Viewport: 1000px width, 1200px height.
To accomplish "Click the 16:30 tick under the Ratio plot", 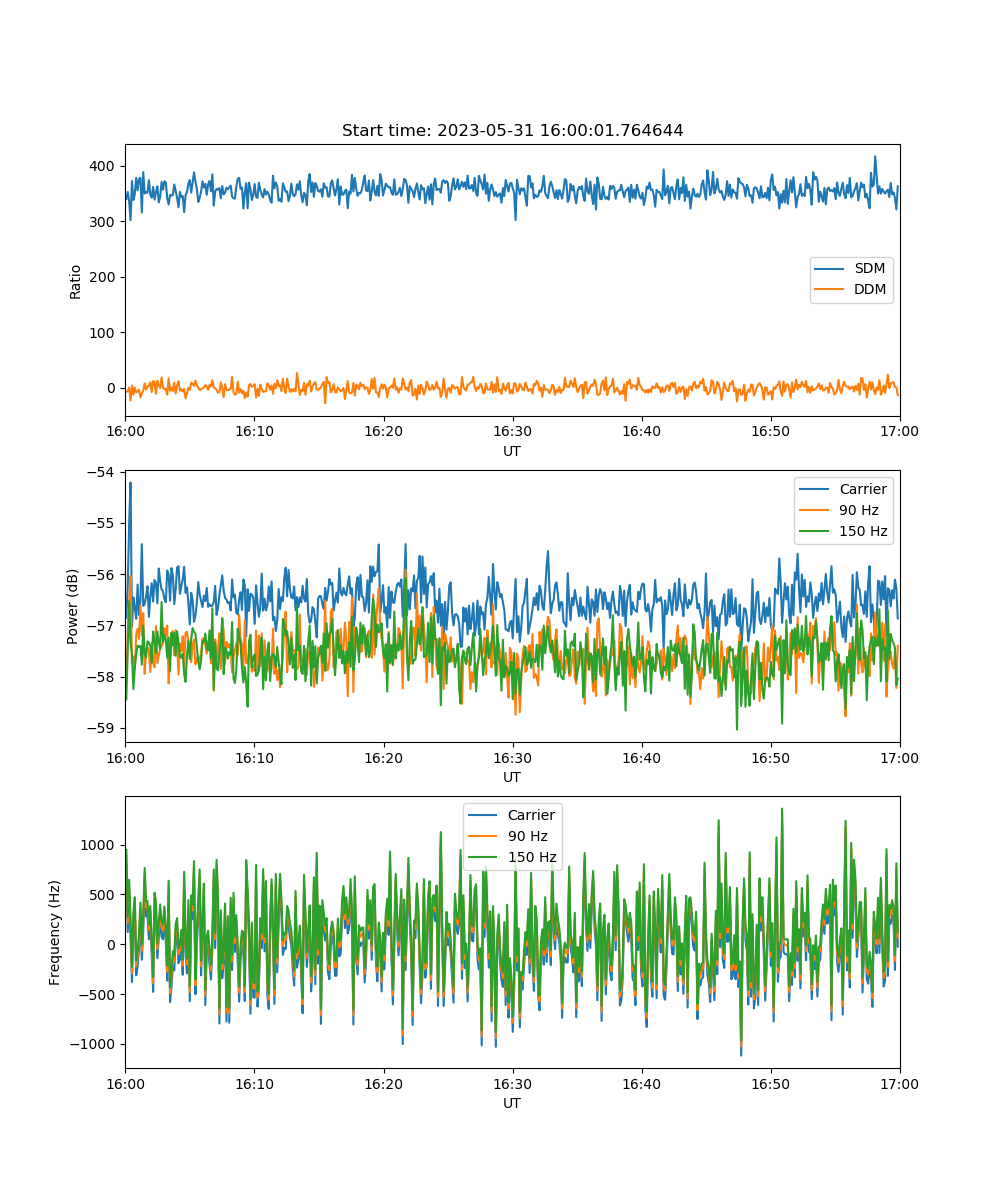I will click(512, 431).
